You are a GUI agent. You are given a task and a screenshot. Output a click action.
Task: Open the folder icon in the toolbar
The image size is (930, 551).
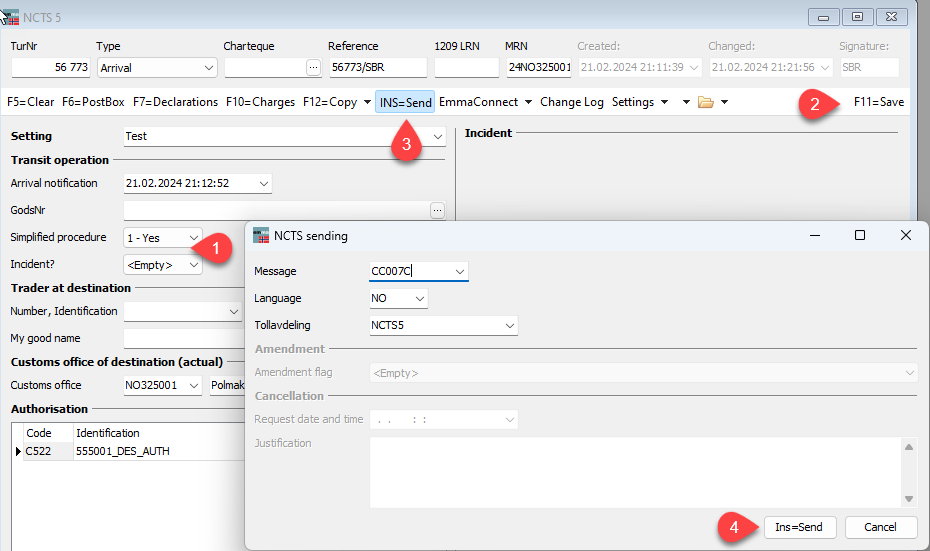[706, 102]
